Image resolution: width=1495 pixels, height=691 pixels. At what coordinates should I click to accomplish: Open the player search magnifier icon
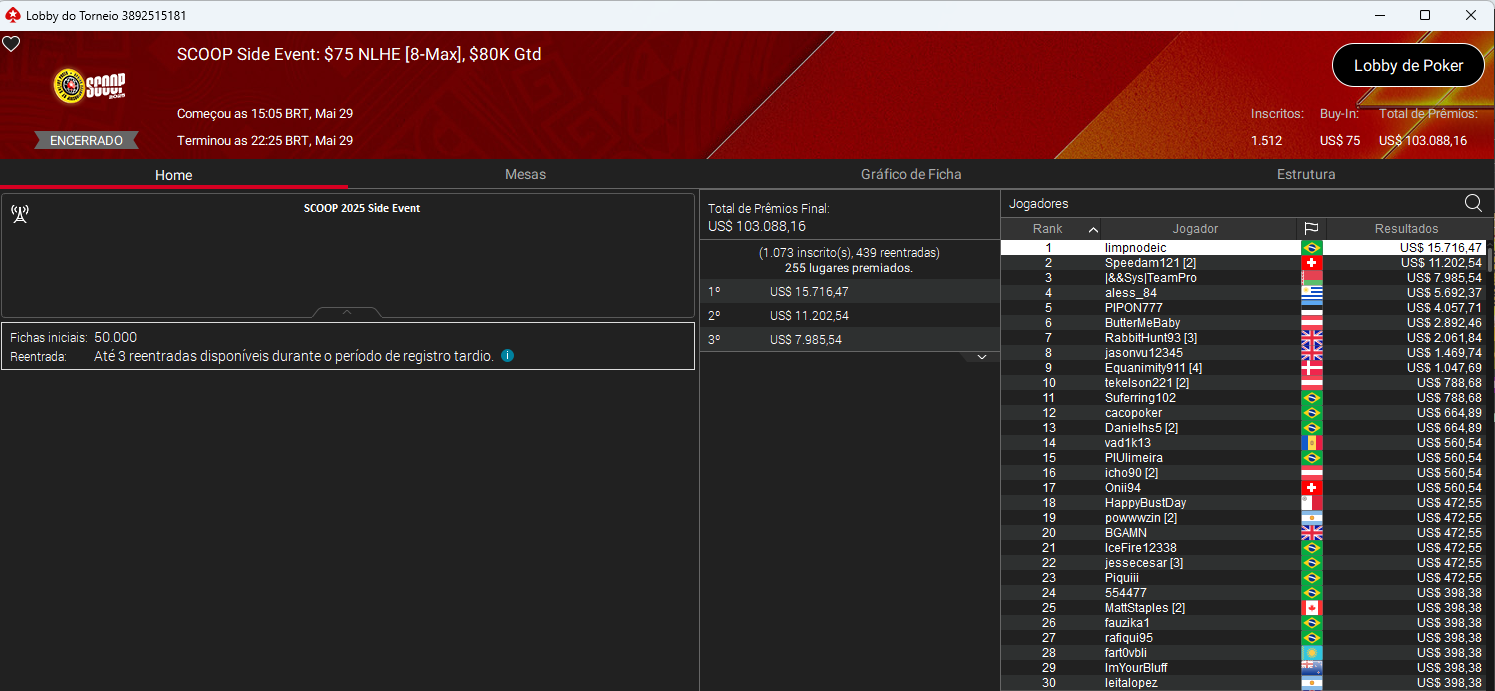(1473, 203)
